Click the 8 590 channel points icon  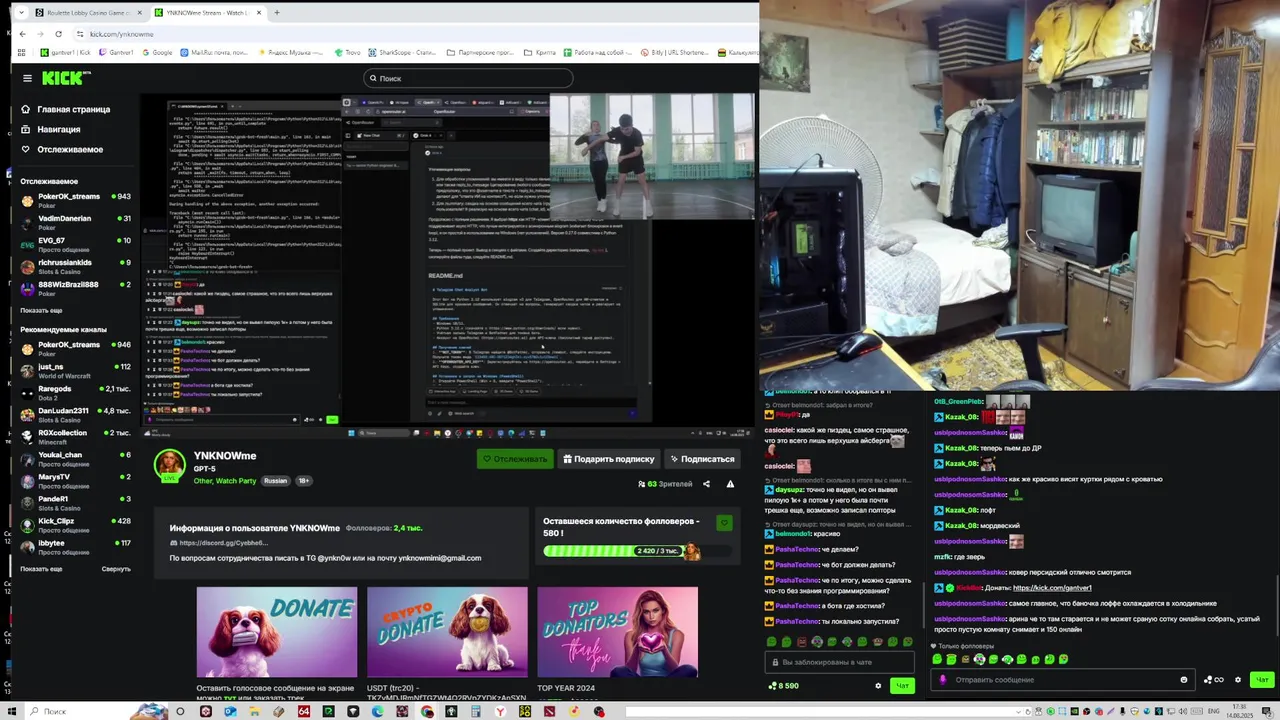pyautogui.click(x=783, y=686)
